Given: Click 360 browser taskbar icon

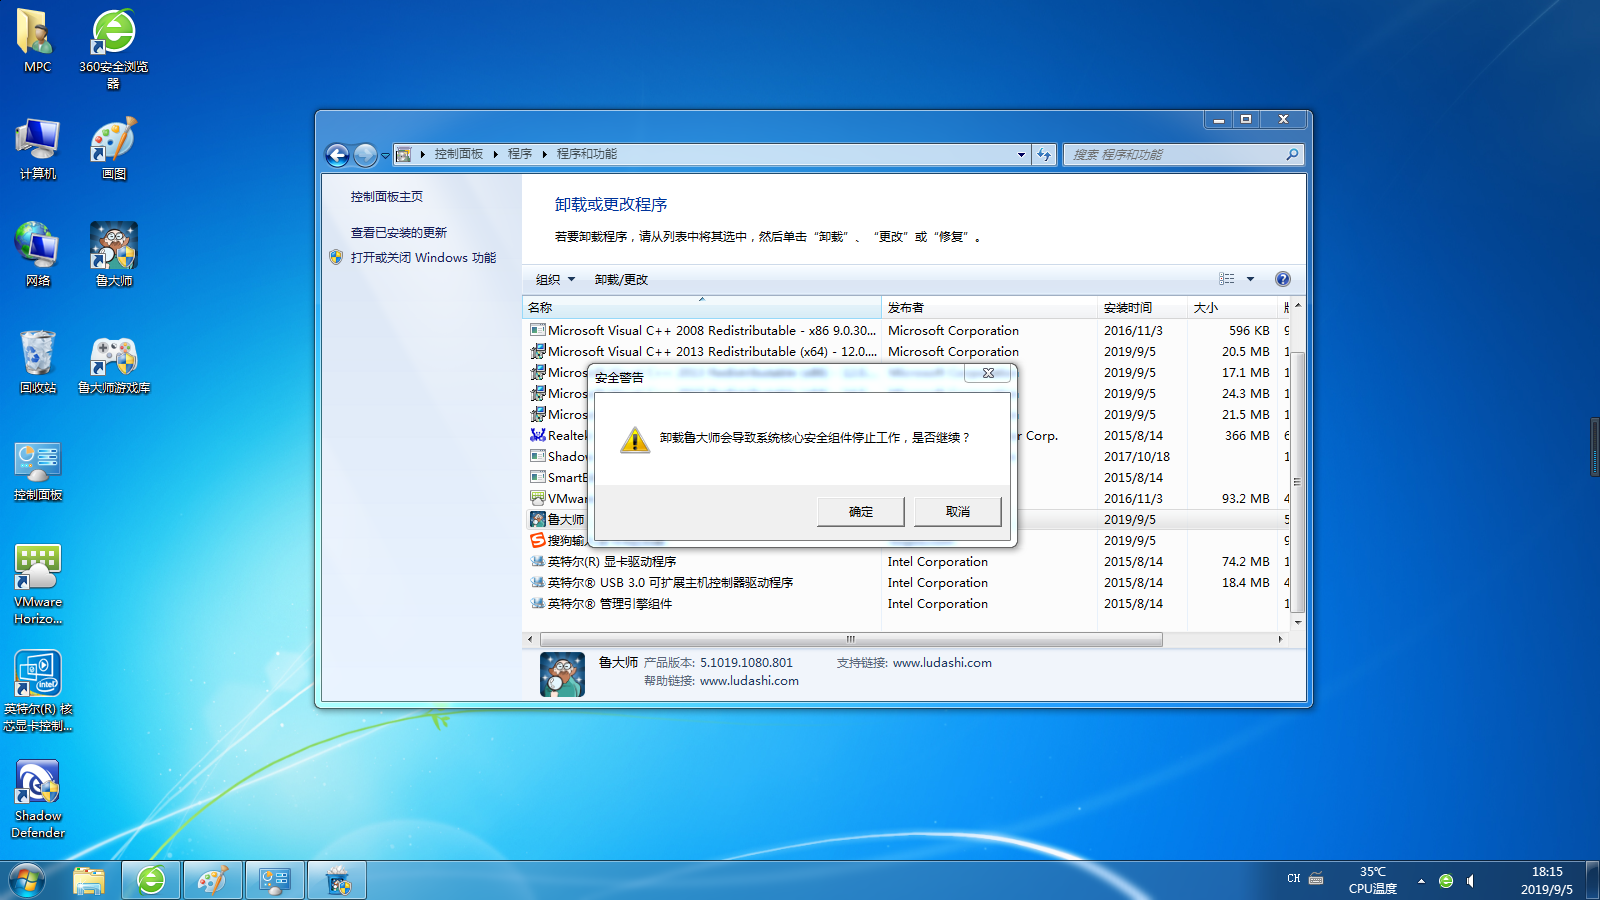Looking at the screenshot, I should (151, 881).
